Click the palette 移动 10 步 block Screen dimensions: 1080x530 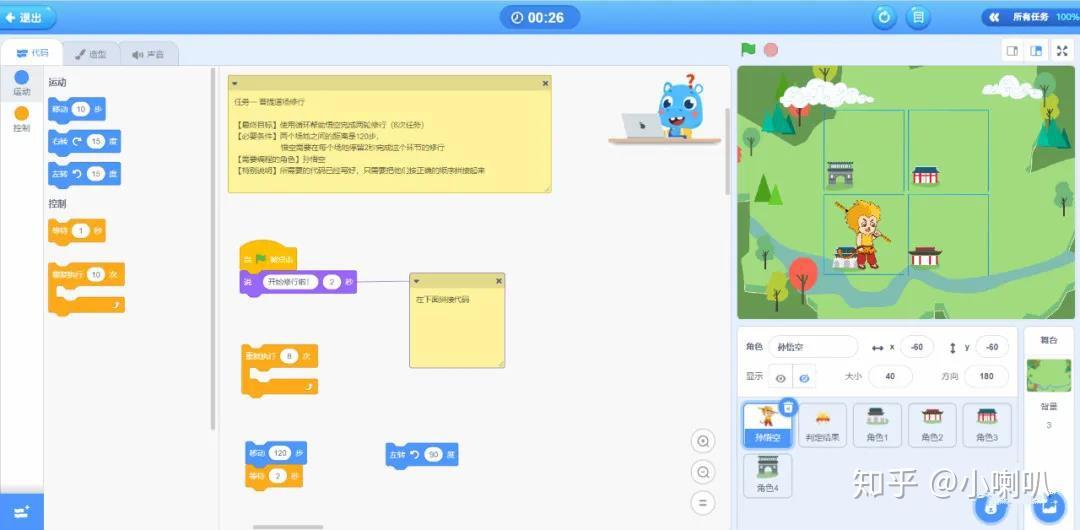pos(77,110)
